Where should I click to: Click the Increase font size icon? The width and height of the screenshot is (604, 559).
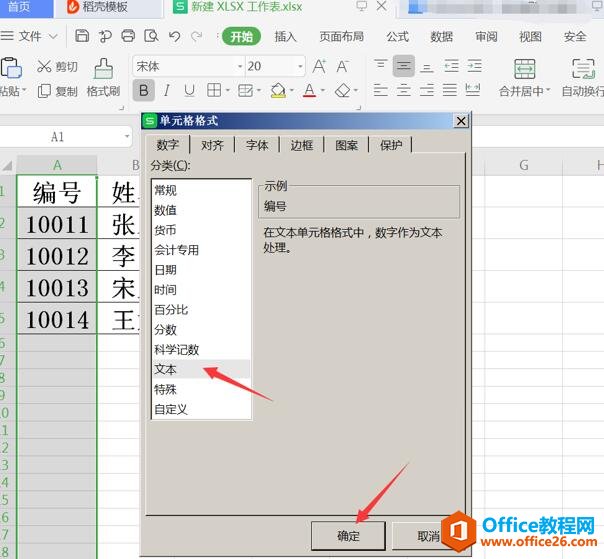coord(320,67)
